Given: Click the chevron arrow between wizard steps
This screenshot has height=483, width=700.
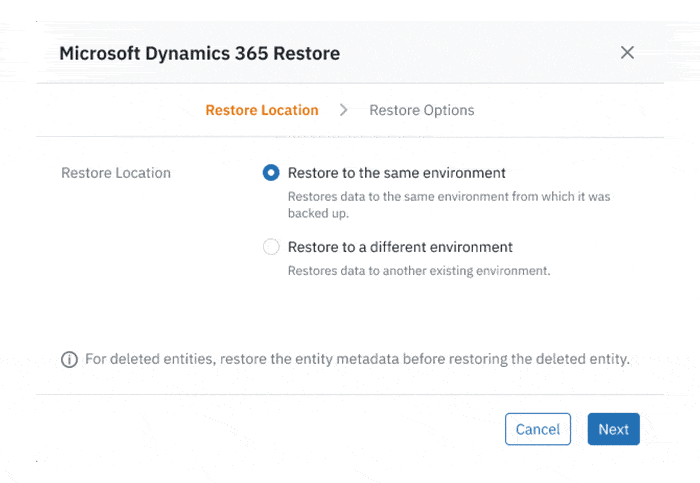Looking at the screenshot, I should pyautogui.click(x=344, y=110).
